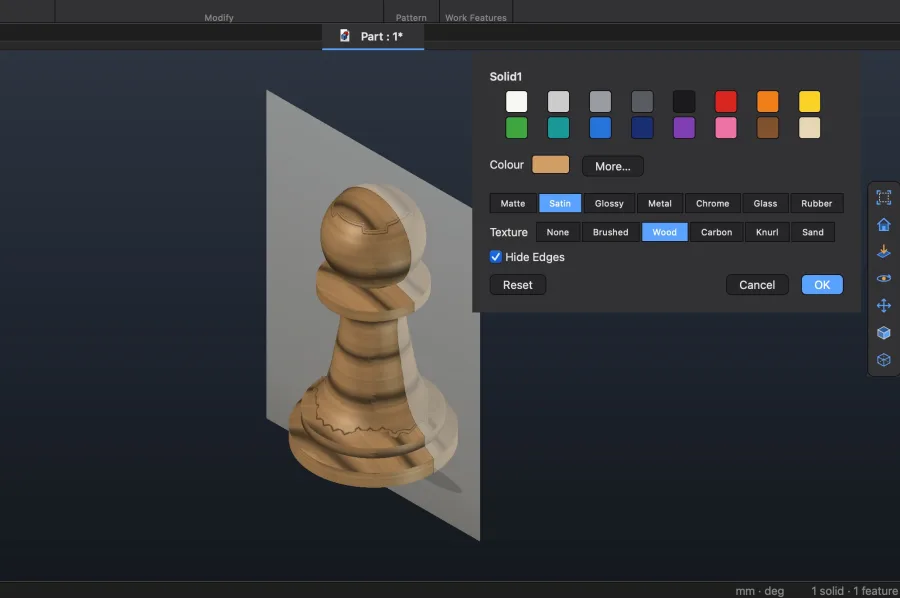The image size is (900, 598).
Task: Click the 'Solid1' dialog title text
Action: pos(505,76)
